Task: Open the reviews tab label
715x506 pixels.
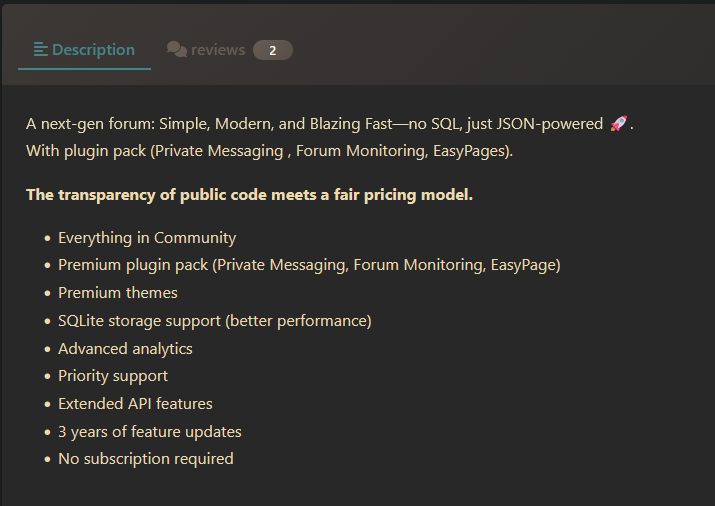Action: pos(218,50)
